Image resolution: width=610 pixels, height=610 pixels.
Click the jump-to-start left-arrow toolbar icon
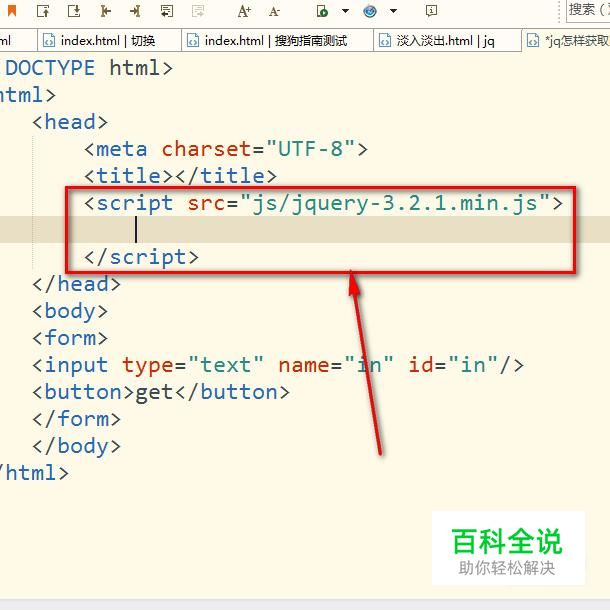click(x=105, y=11)
